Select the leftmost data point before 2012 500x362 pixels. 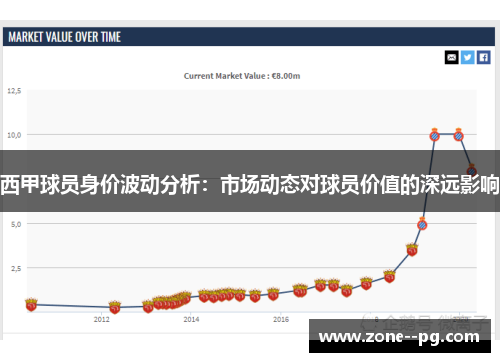click(31, 305)
